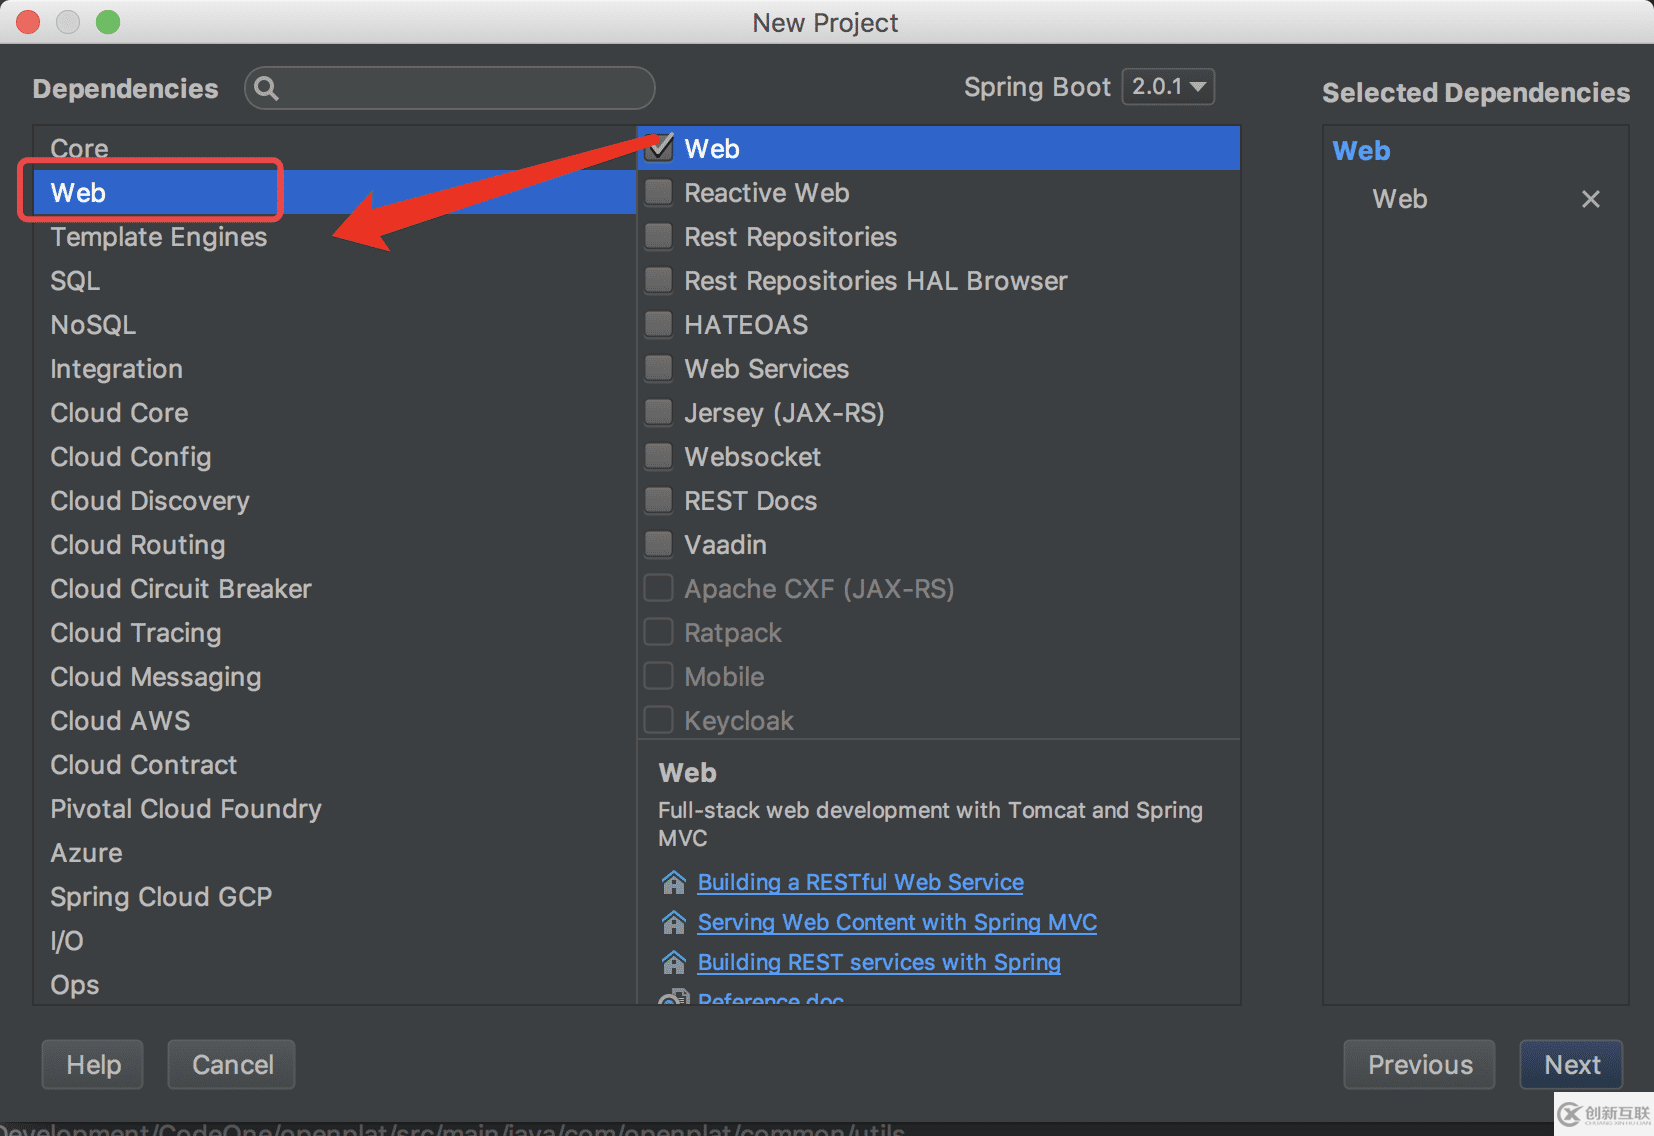
Task: Open Building REST services with Spring link
Action: 879,962
